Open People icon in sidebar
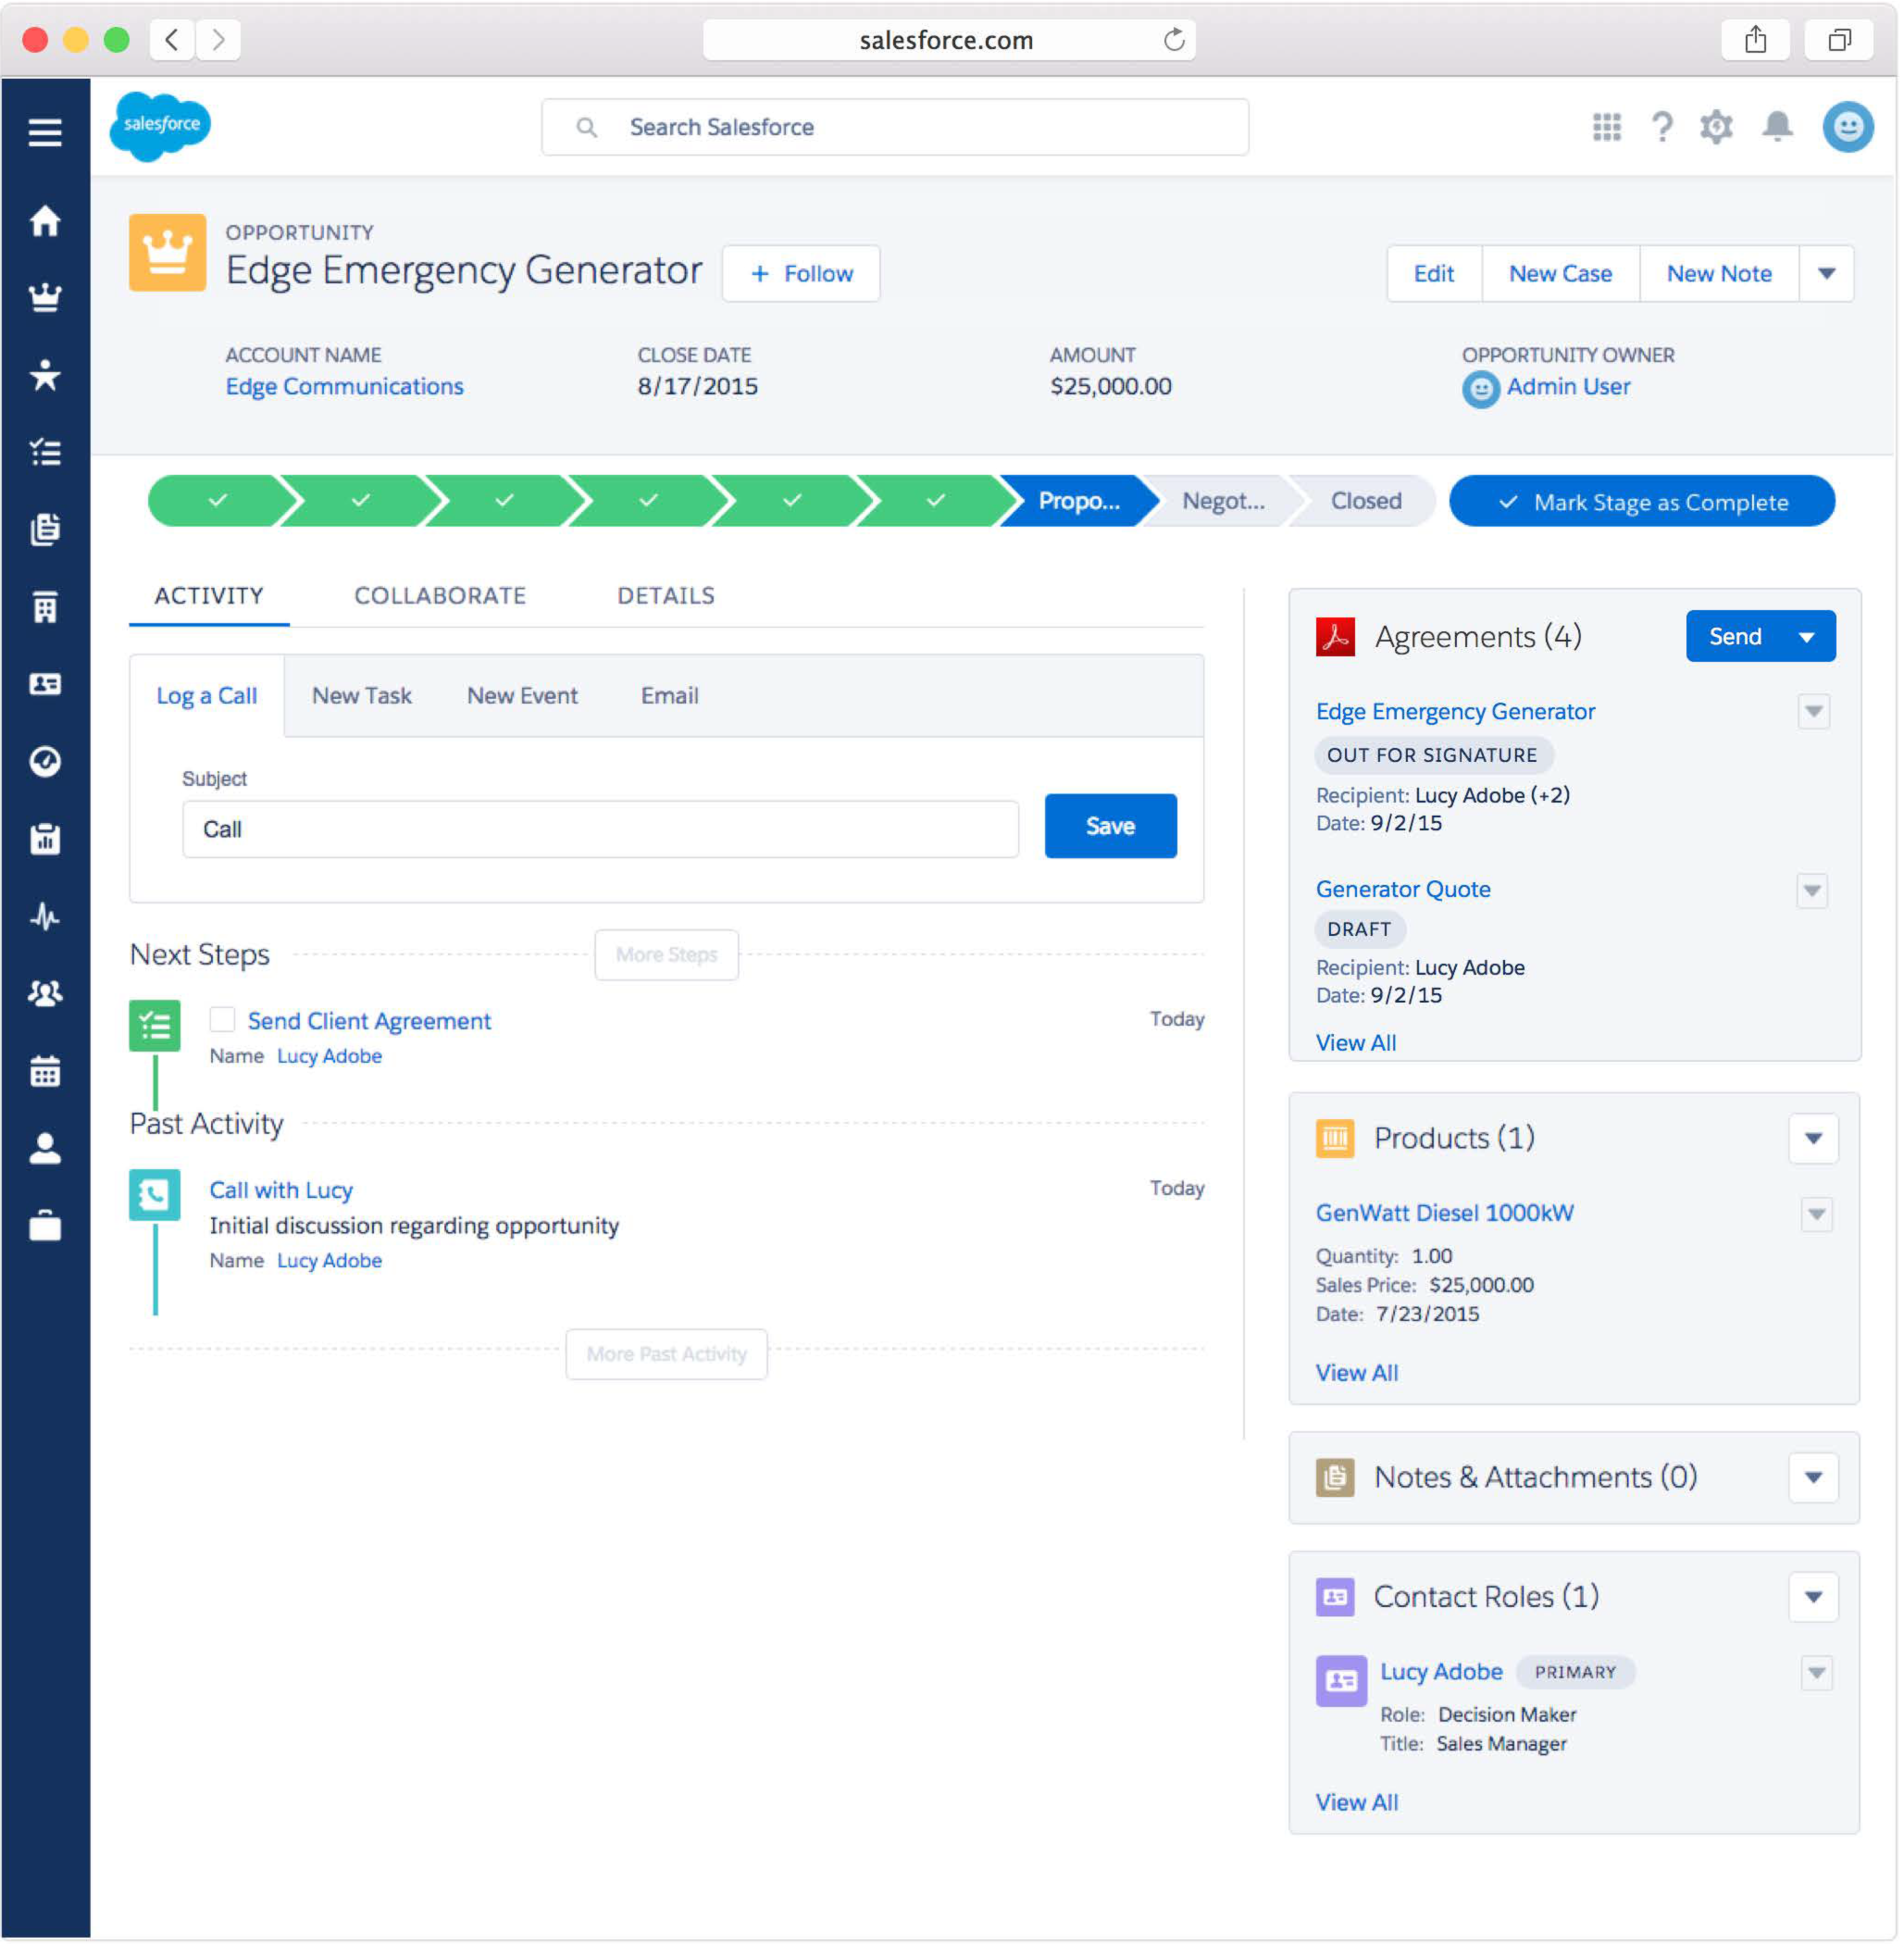 coord(45,1148)
